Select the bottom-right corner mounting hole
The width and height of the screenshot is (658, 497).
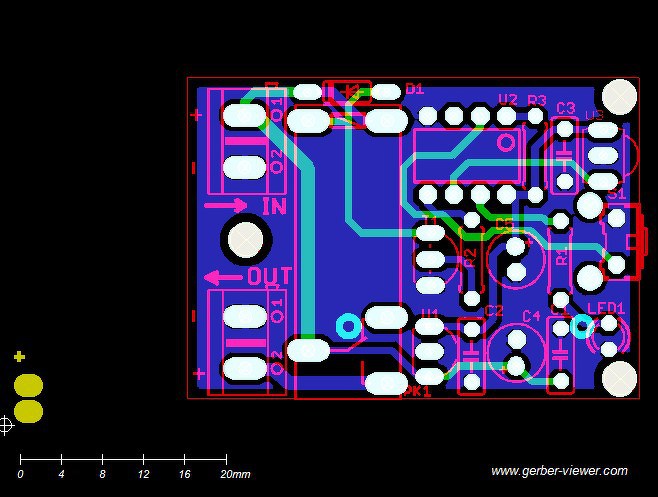pyautogui.click(x=619, y=379)
